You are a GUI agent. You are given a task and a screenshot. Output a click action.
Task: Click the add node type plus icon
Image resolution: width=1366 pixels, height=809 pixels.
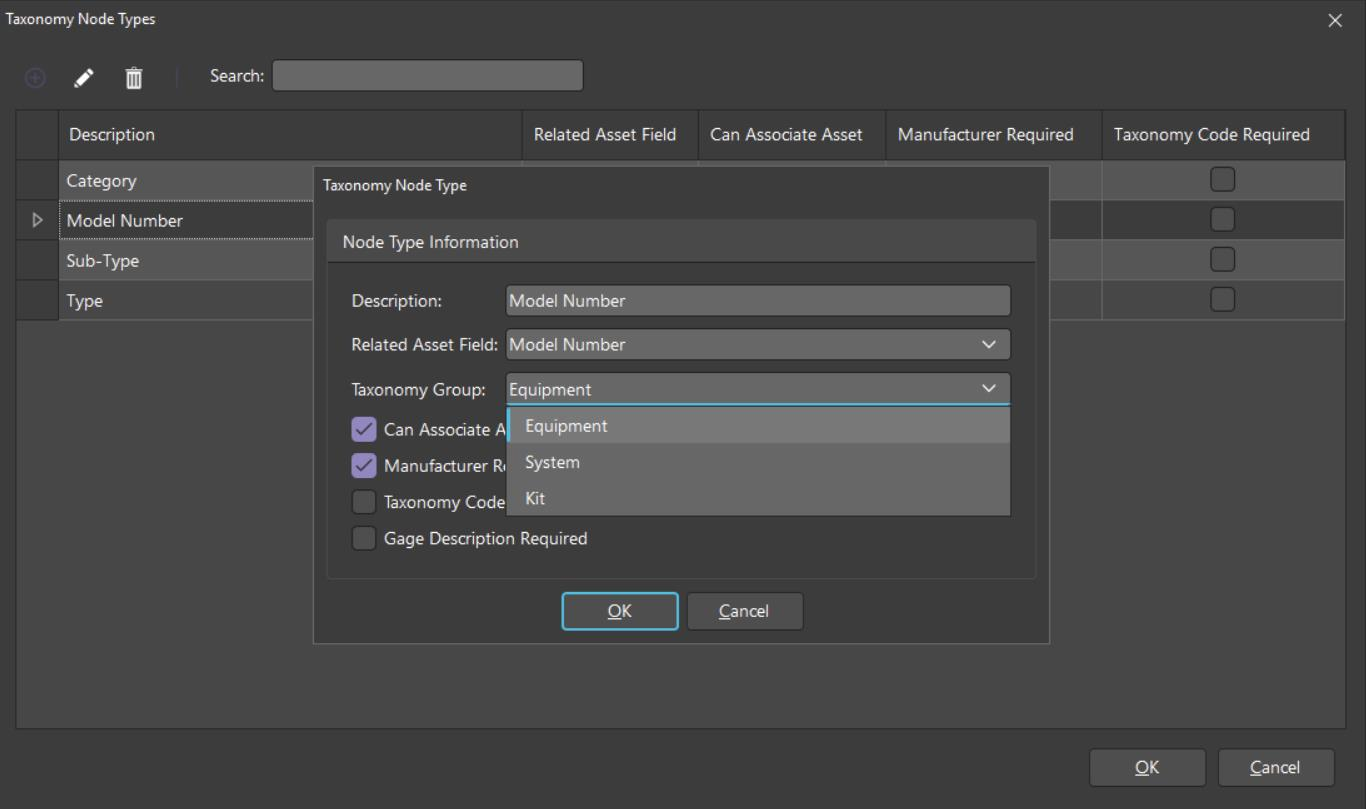(35, 77)
